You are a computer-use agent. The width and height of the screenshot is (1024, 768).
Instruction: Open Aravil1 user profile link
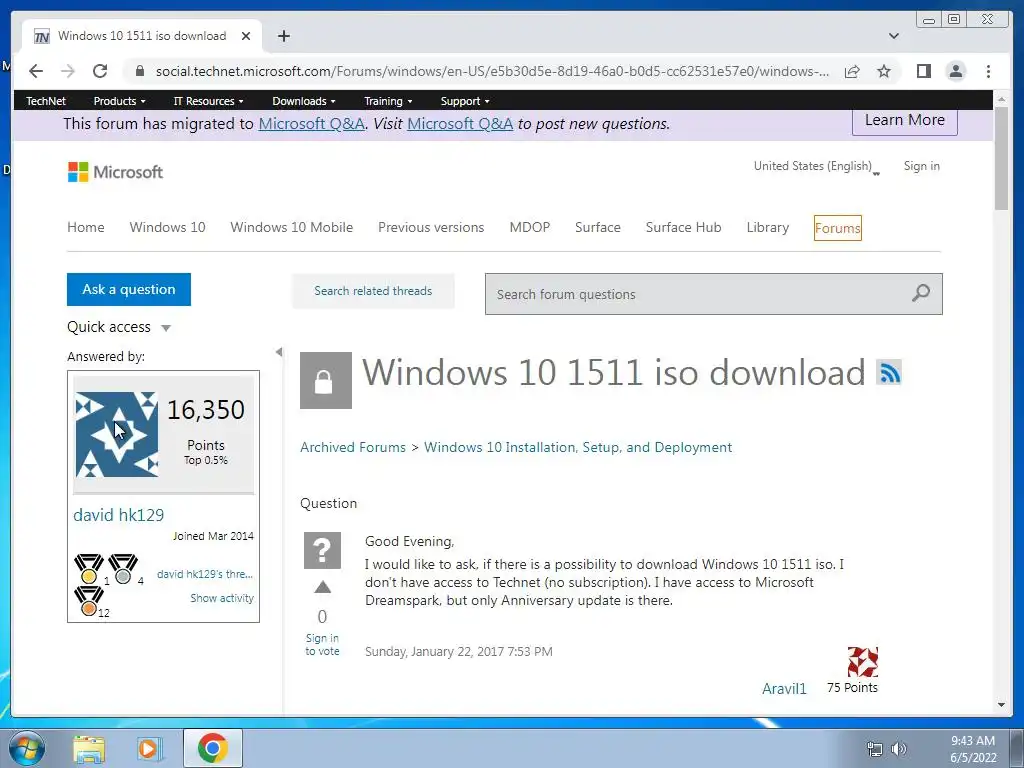point(784,689)
